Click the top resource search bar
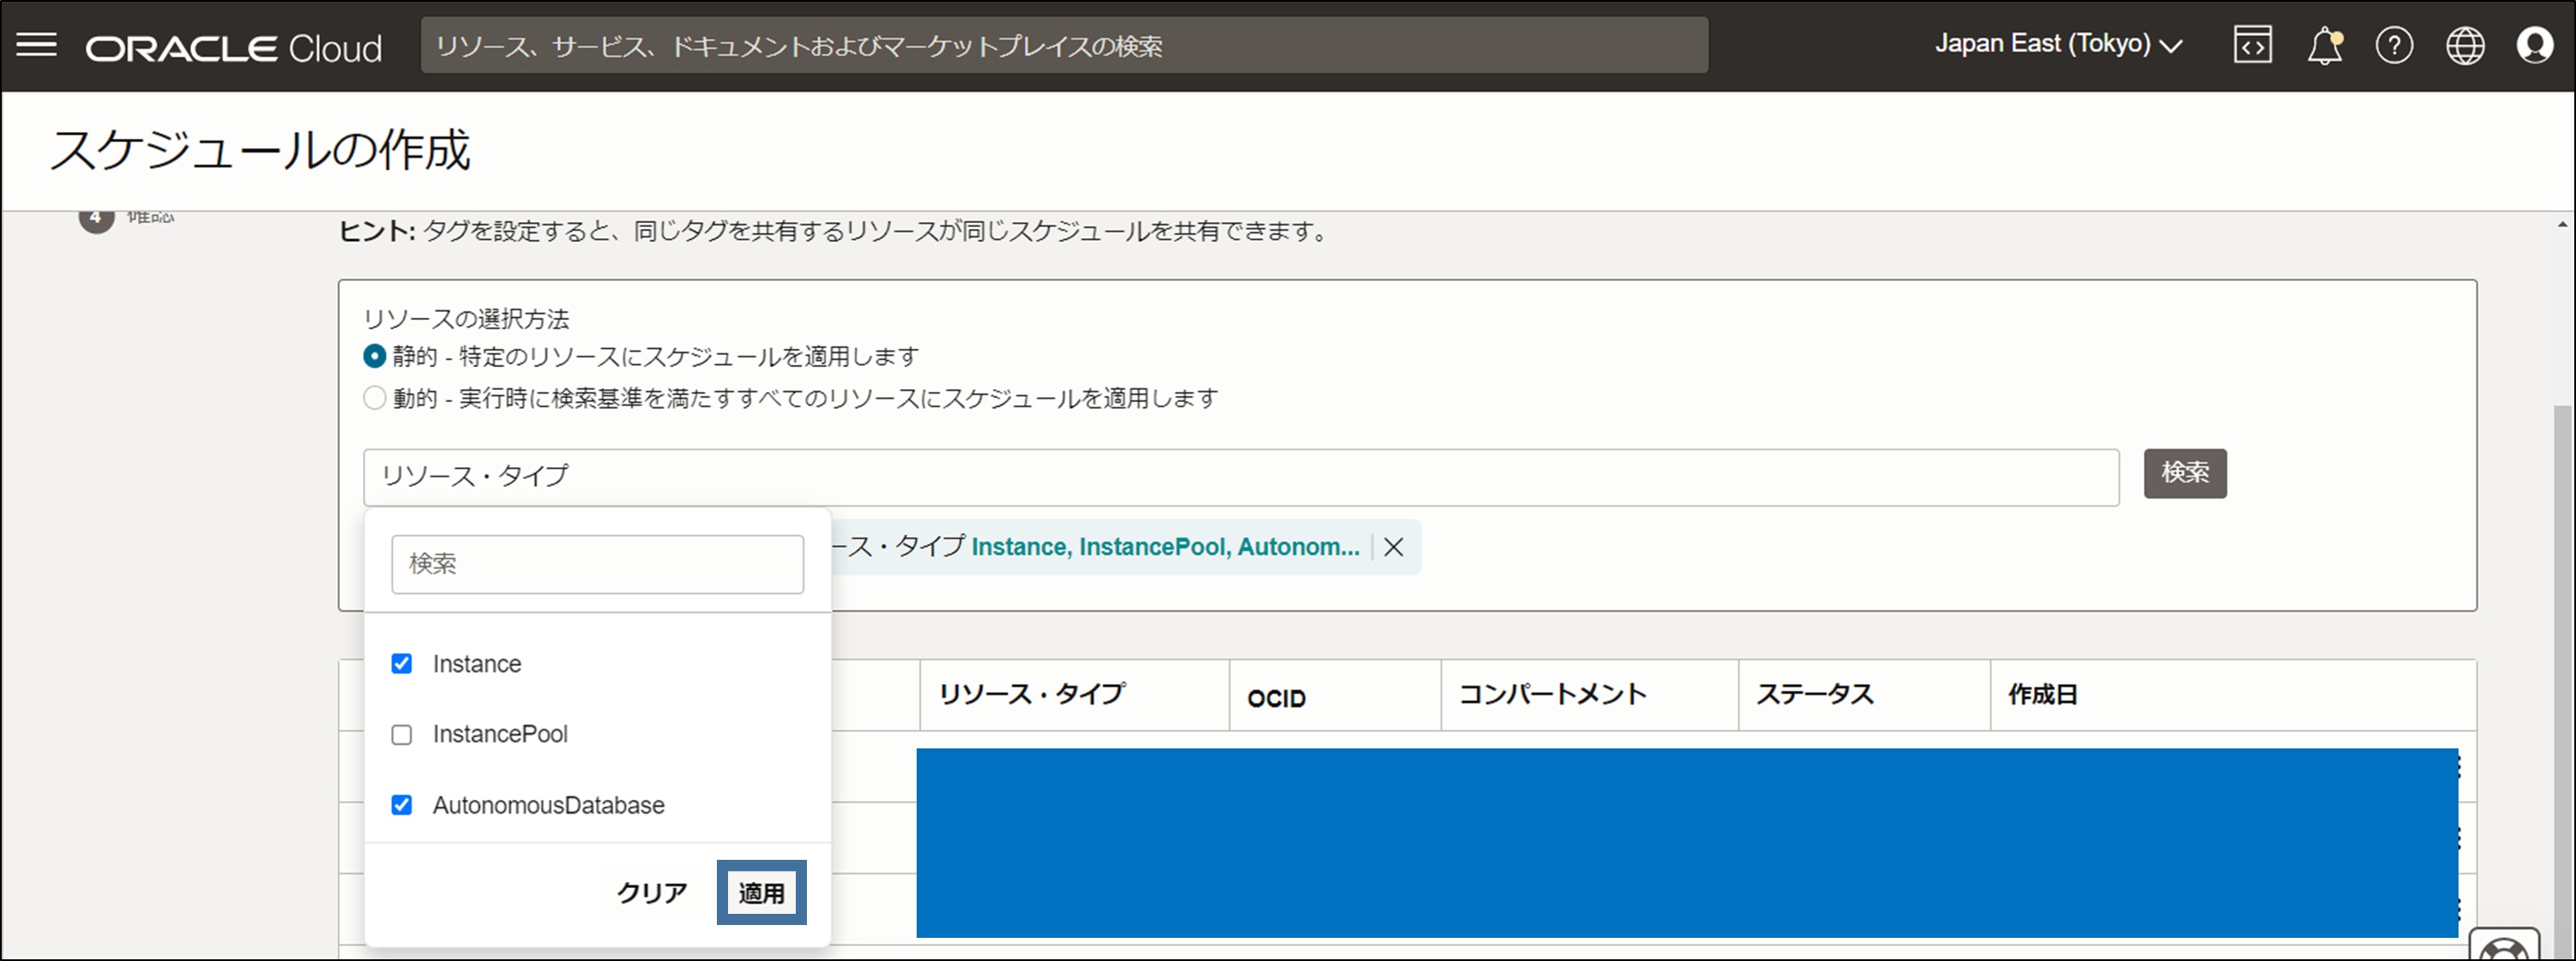The image size is (2576, 961). (1063, 45)
